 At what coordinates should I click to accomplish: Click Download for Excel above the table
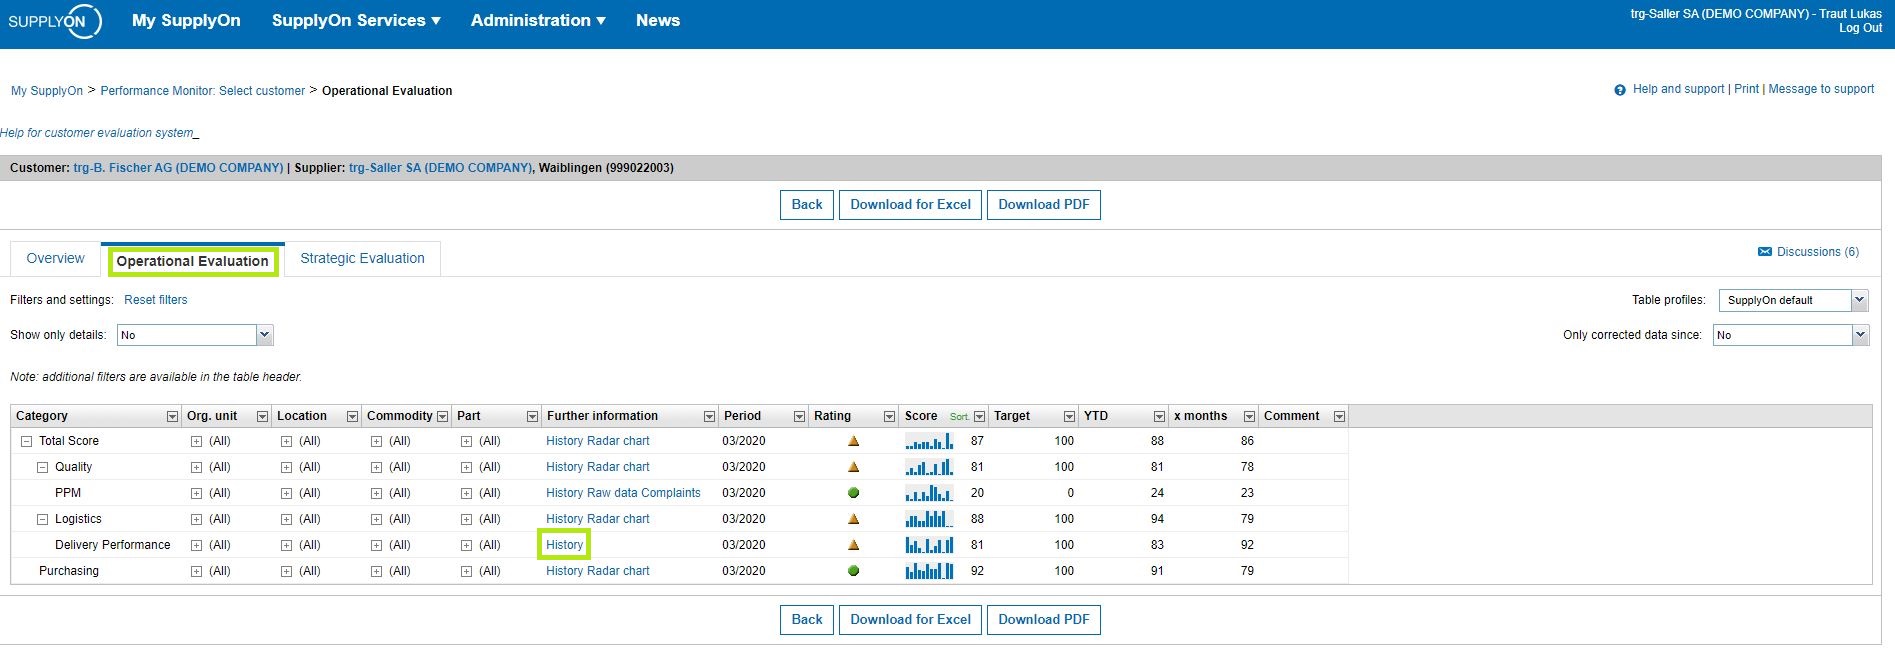click(910, 204)
